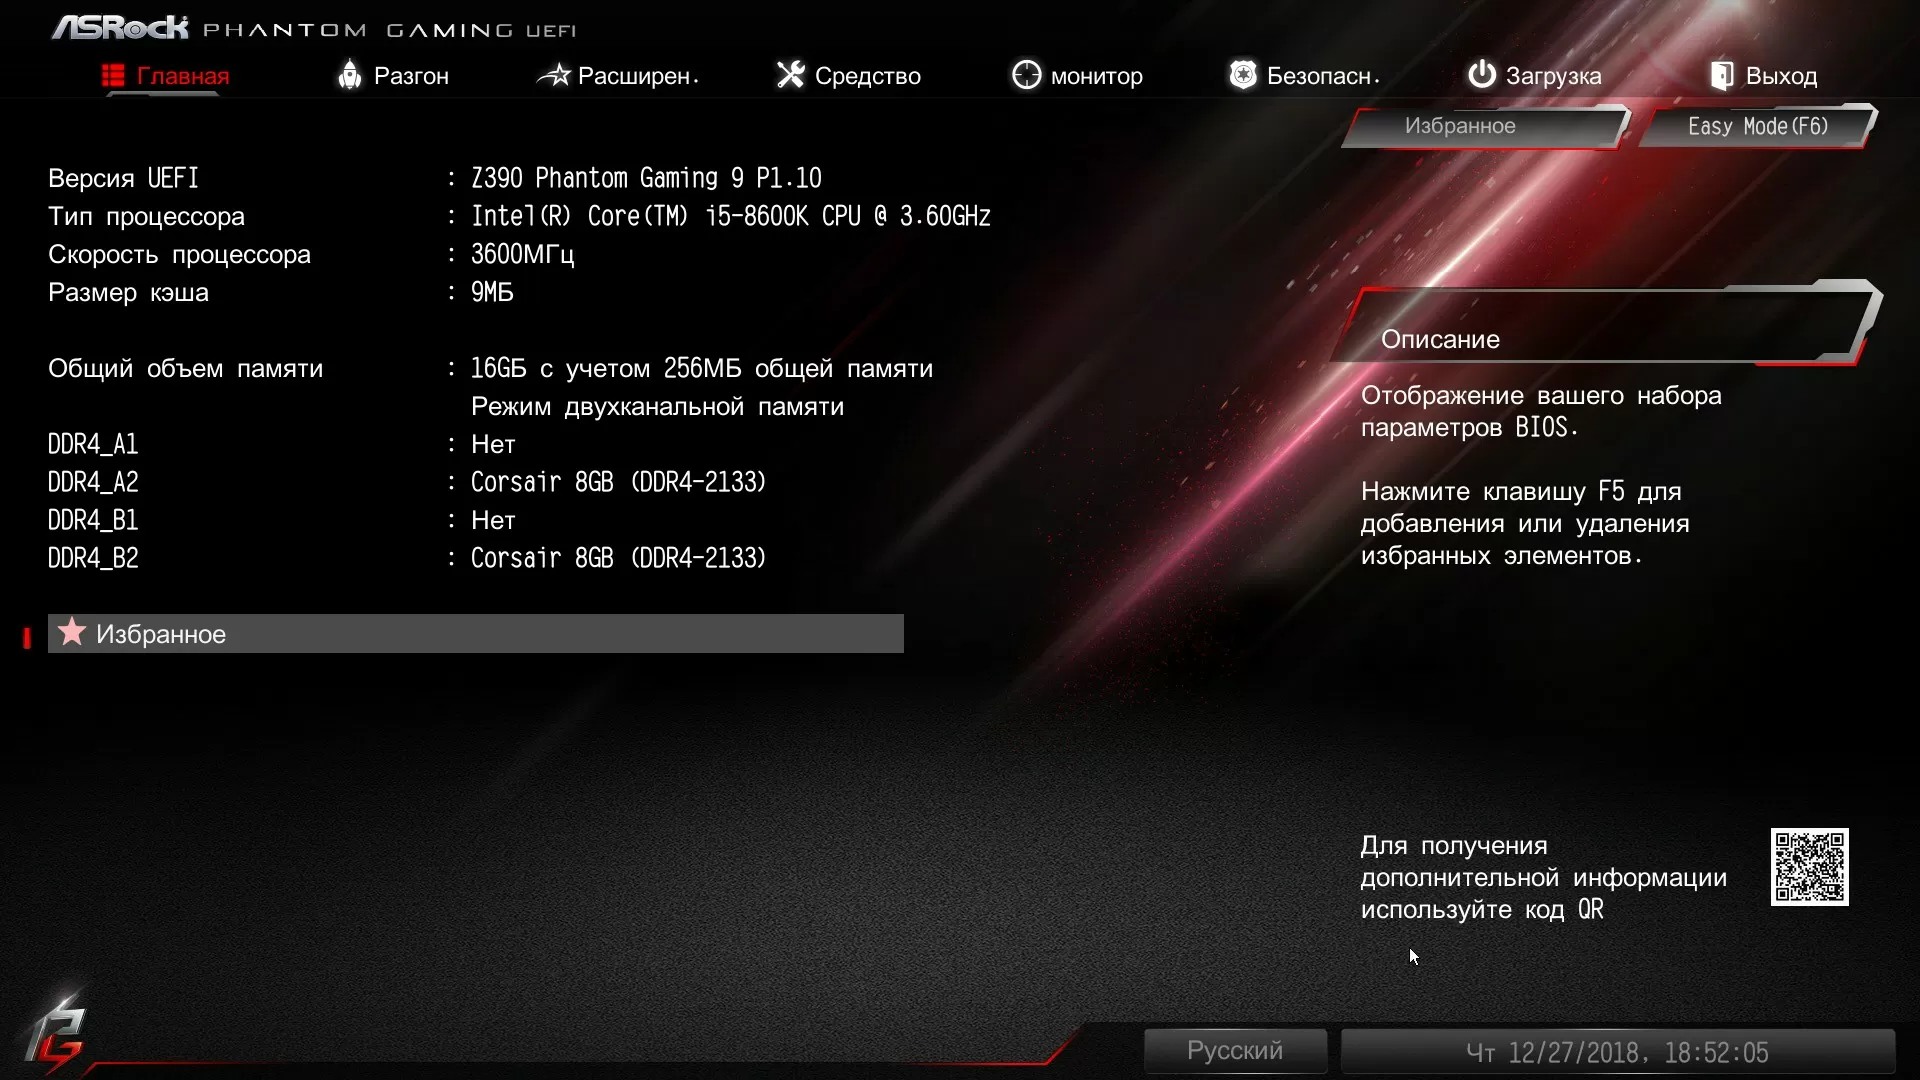Click the top Избранное button

(x=1484, y=127)
